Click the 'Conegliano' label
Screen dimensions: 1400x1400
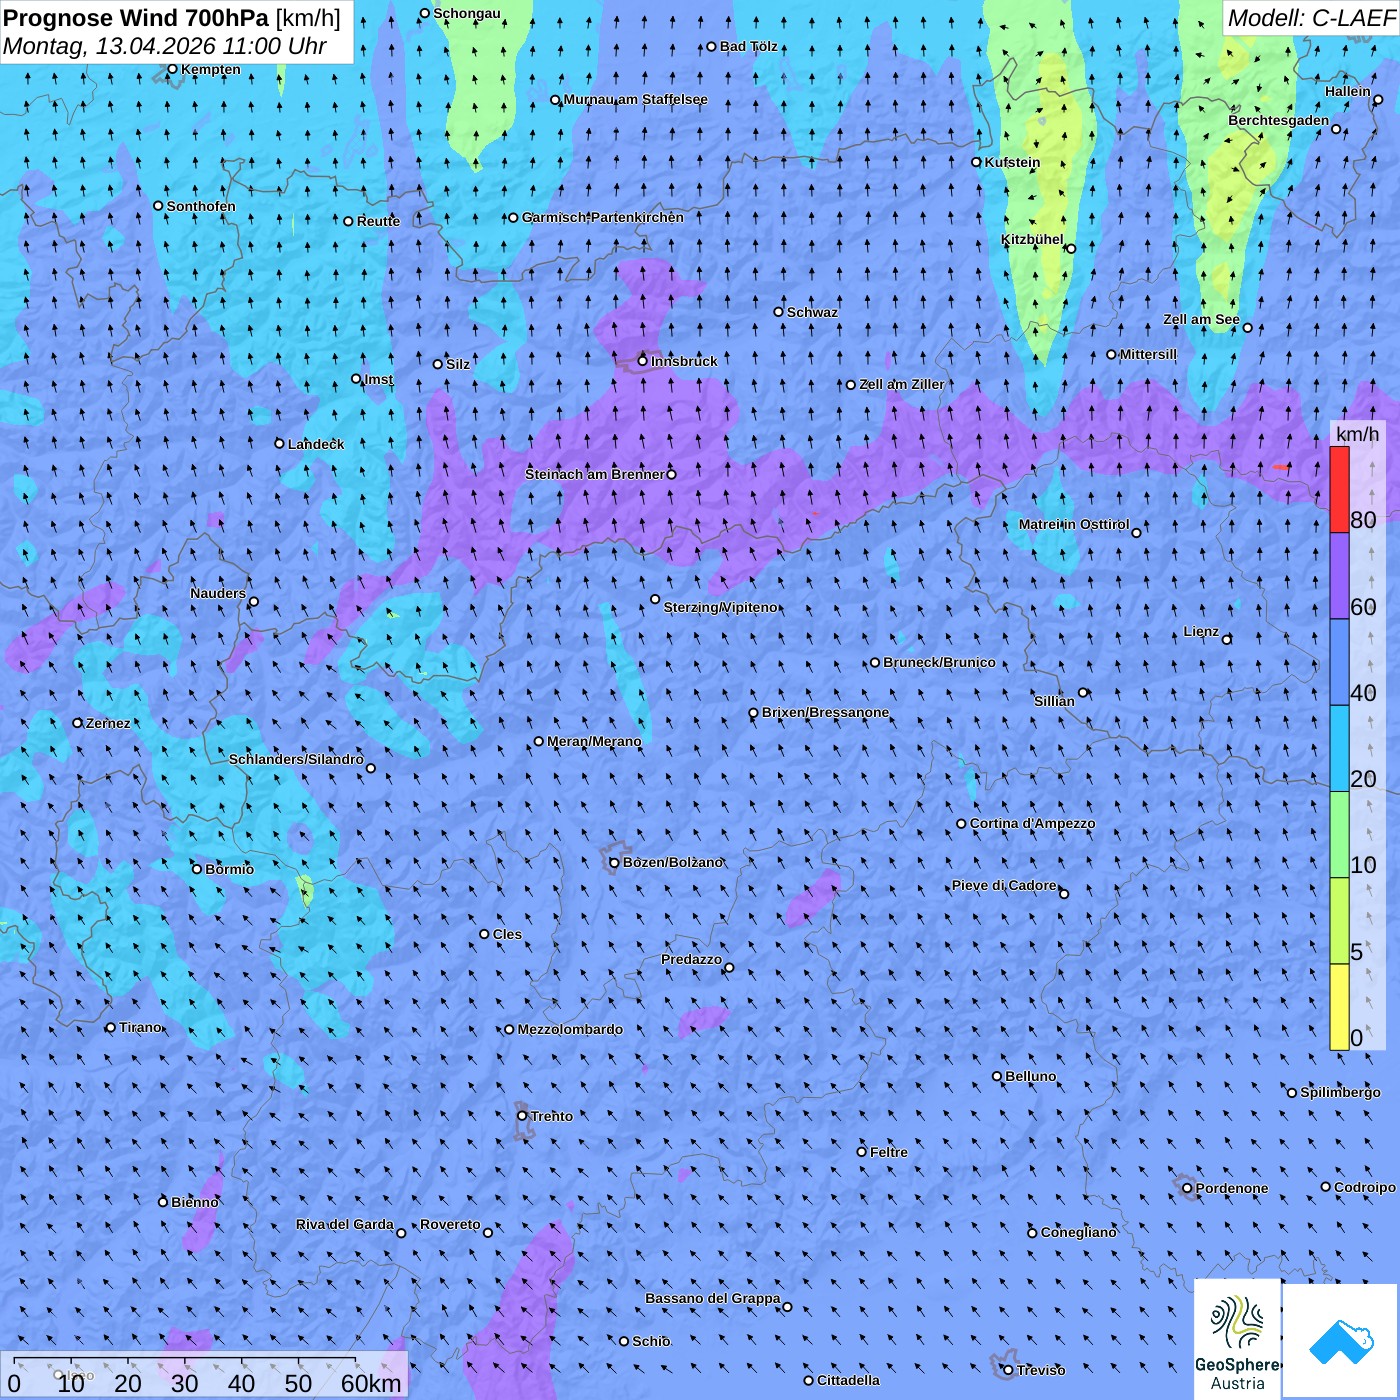pos(1078,1232)
